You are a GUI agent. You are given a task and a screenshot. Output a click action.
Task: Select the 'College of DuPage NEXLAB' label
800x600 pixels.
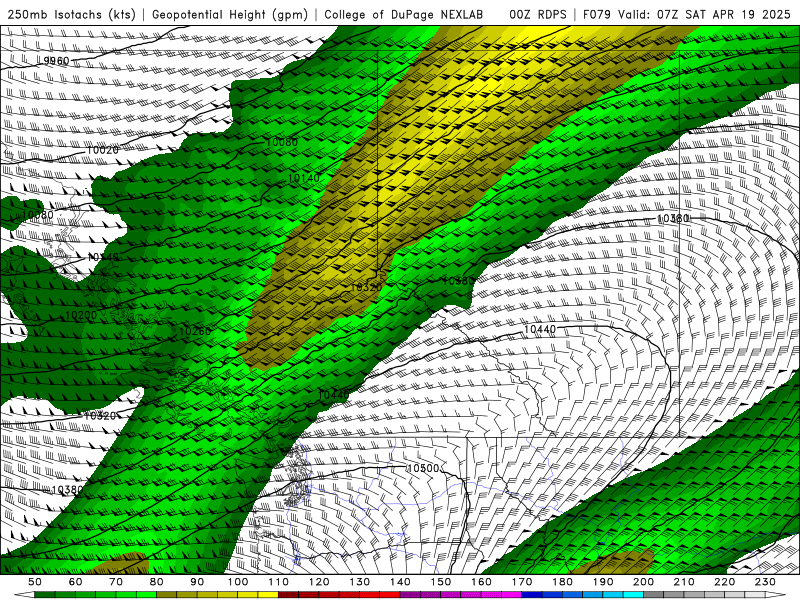point(404,15)
